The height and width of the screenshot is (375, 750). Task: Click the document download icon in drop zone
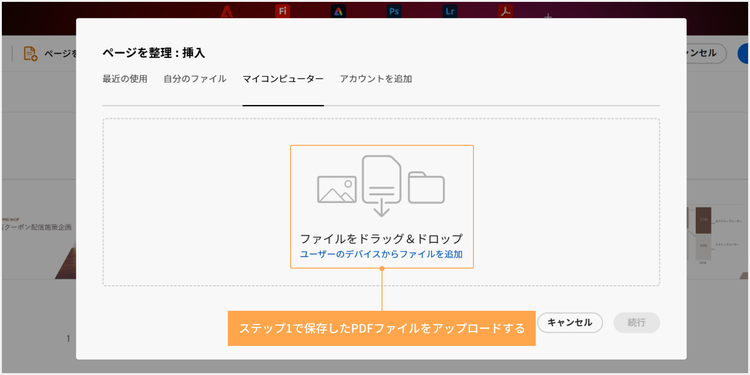(x=381, y=186)
